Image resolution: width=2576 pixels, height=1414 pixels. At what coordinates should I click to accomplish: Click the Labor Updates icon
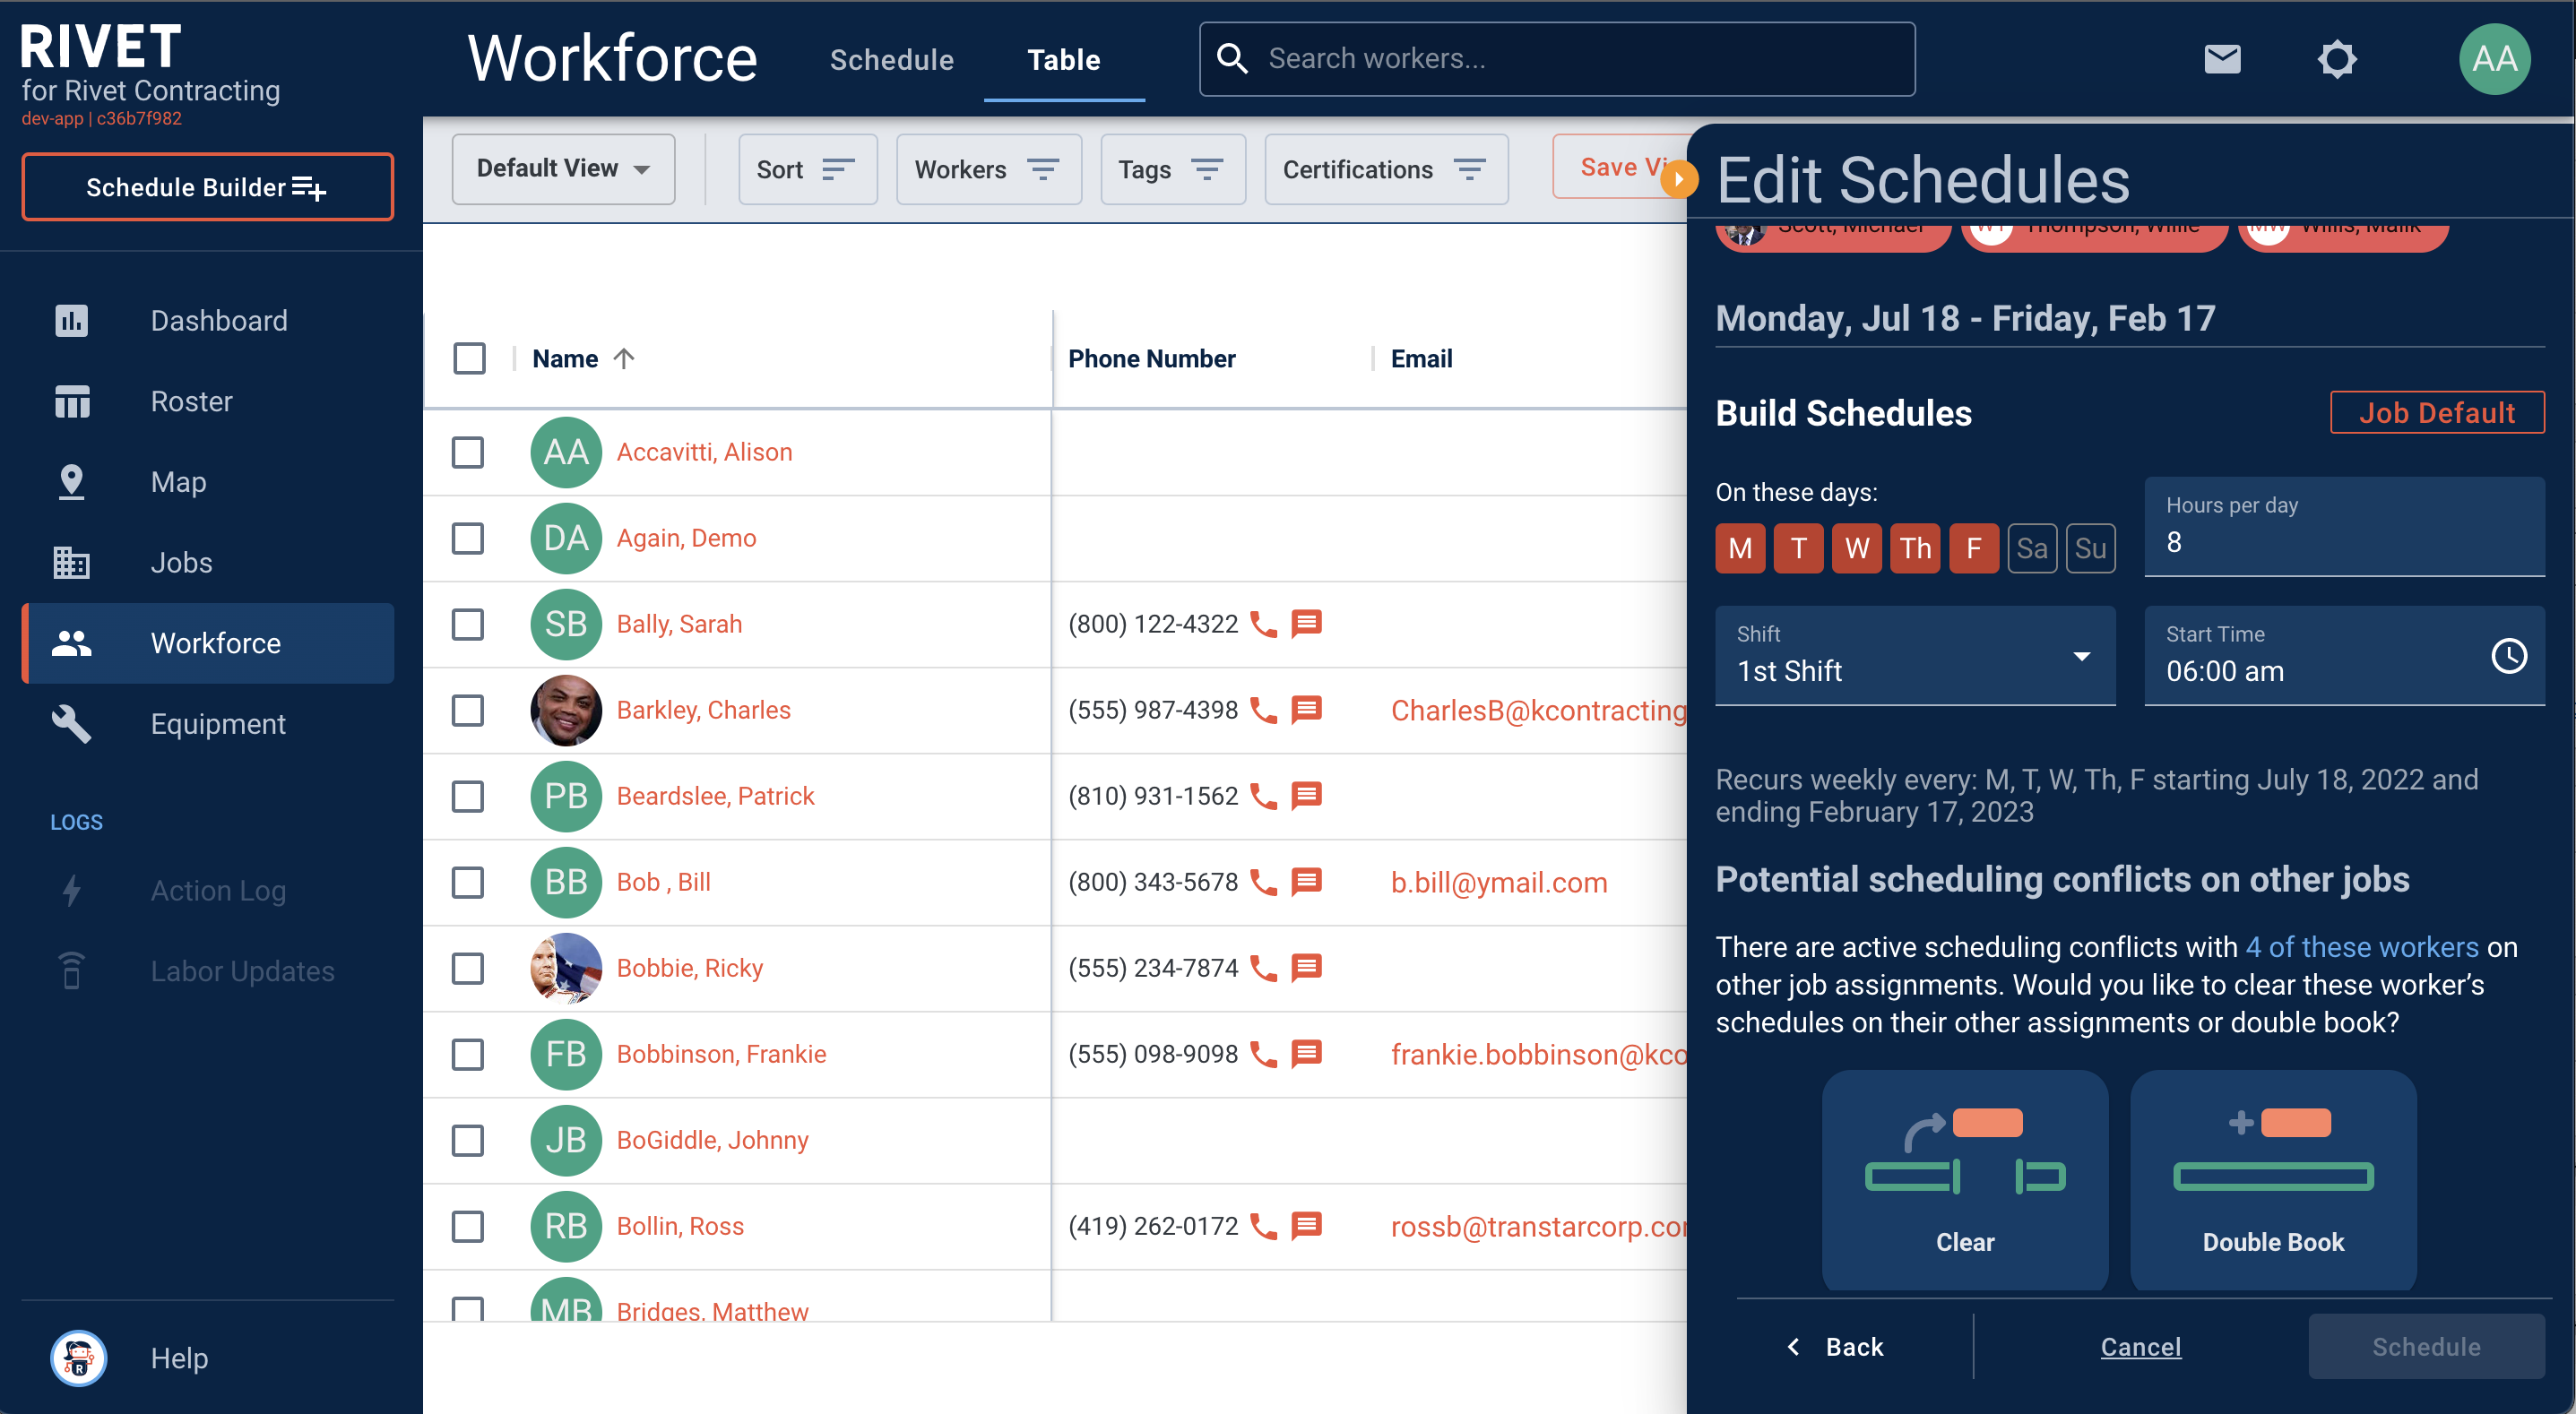71,971
